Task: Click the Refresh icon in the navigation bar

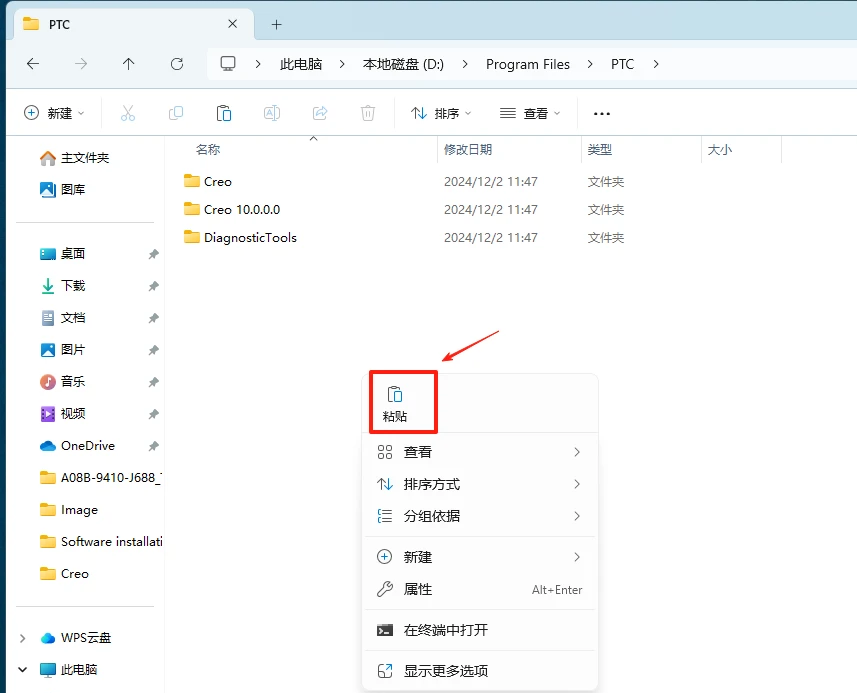Action: [x=177, y=63]
